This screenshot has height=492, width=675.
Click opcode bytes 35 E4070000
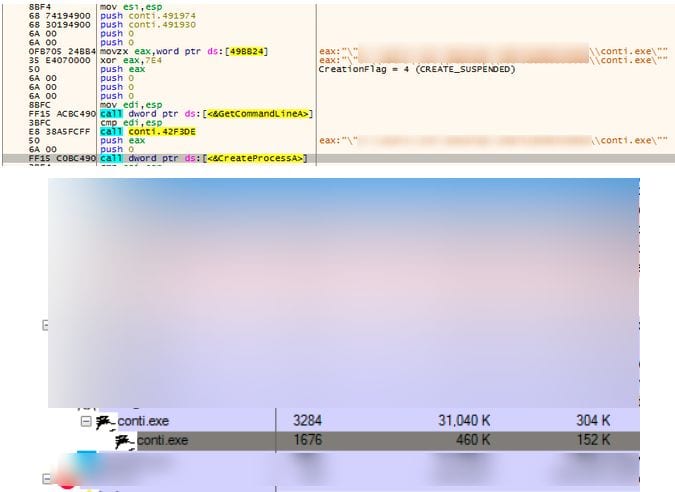tap(59, 60)
